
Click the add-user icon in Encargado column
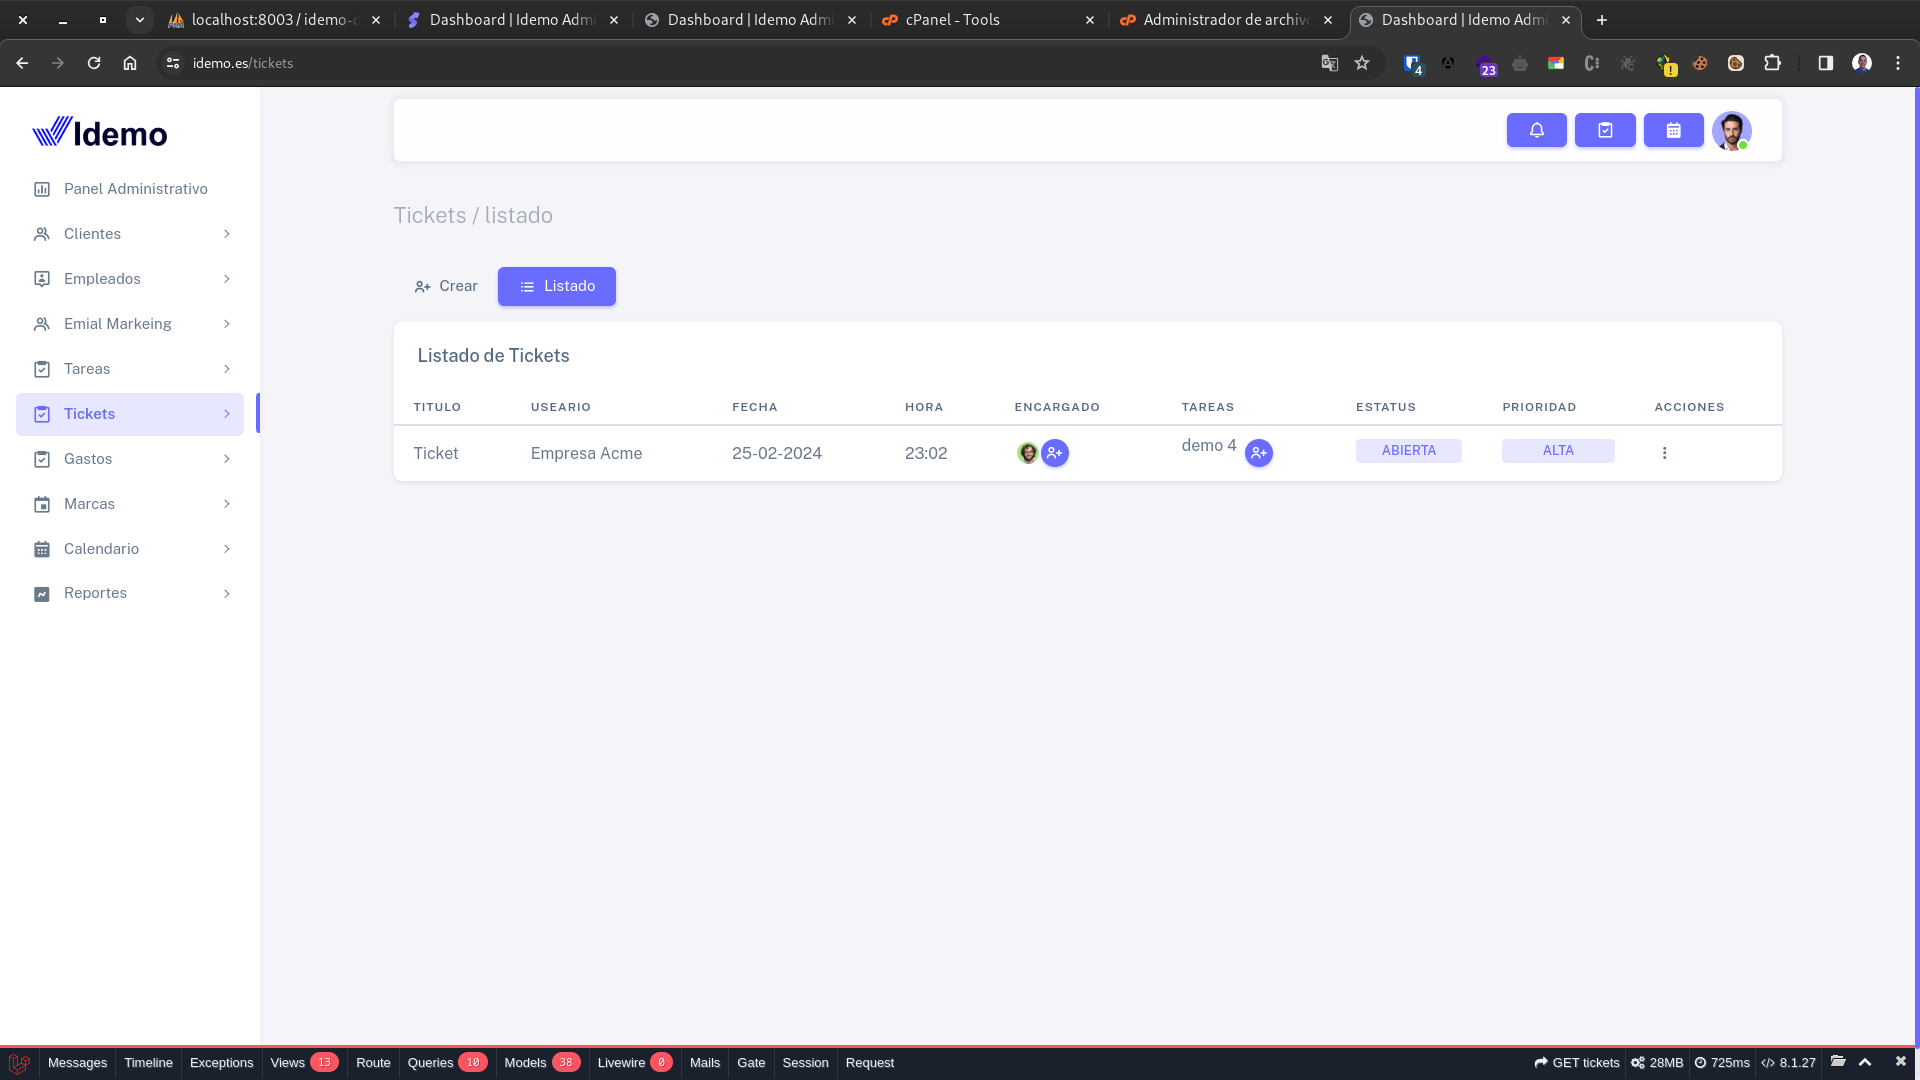[x=1054, y=453]
